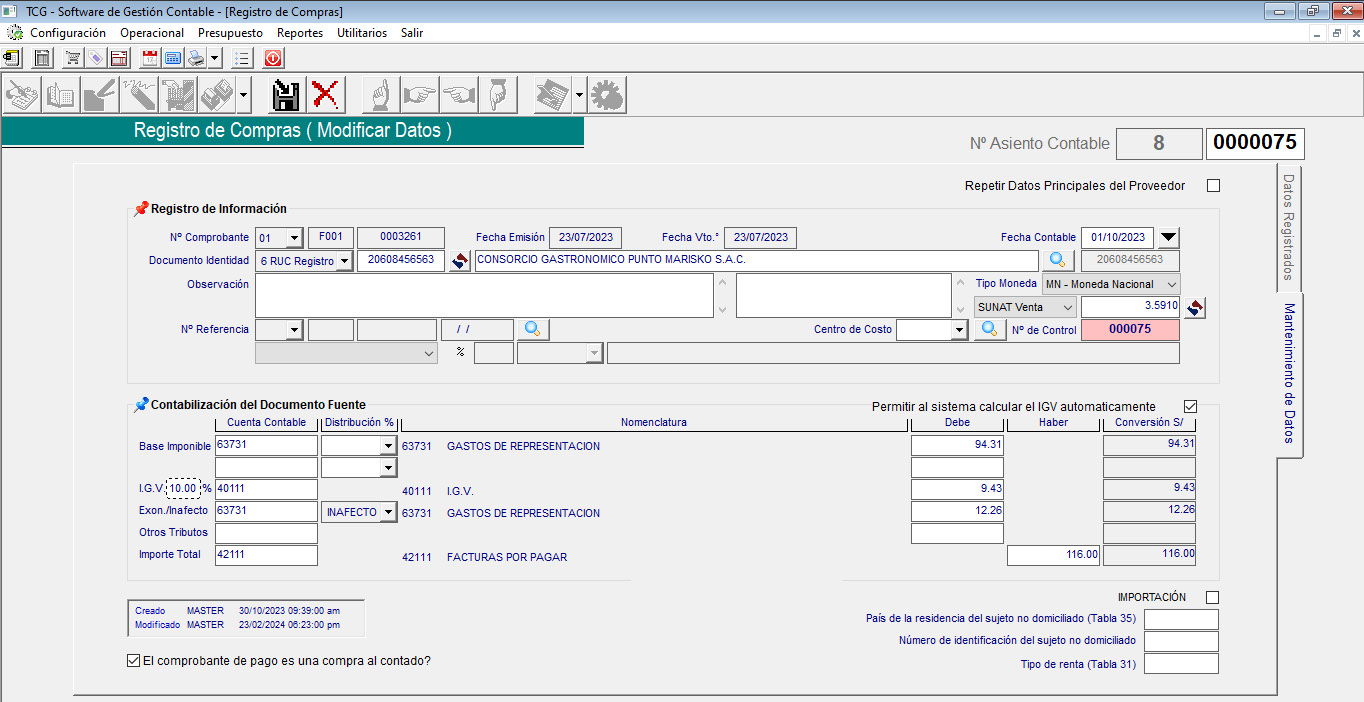Click the calendar icon in the toolbar
This screenshot has width=1364, height=702.
[x=151, y=58]
